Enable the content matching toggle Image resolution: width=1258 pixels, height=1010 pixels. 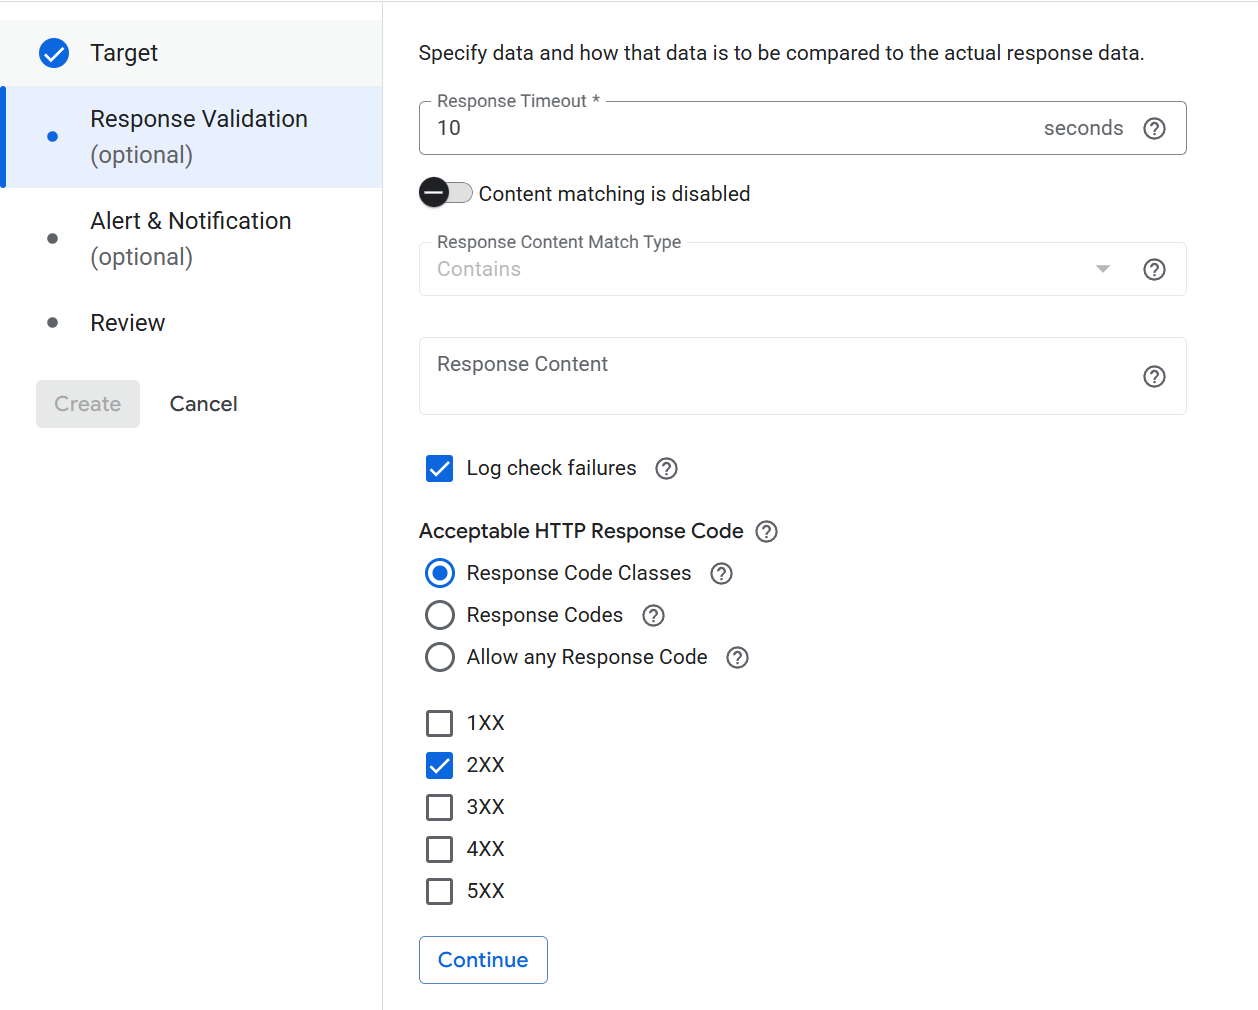tap(446, 192)
